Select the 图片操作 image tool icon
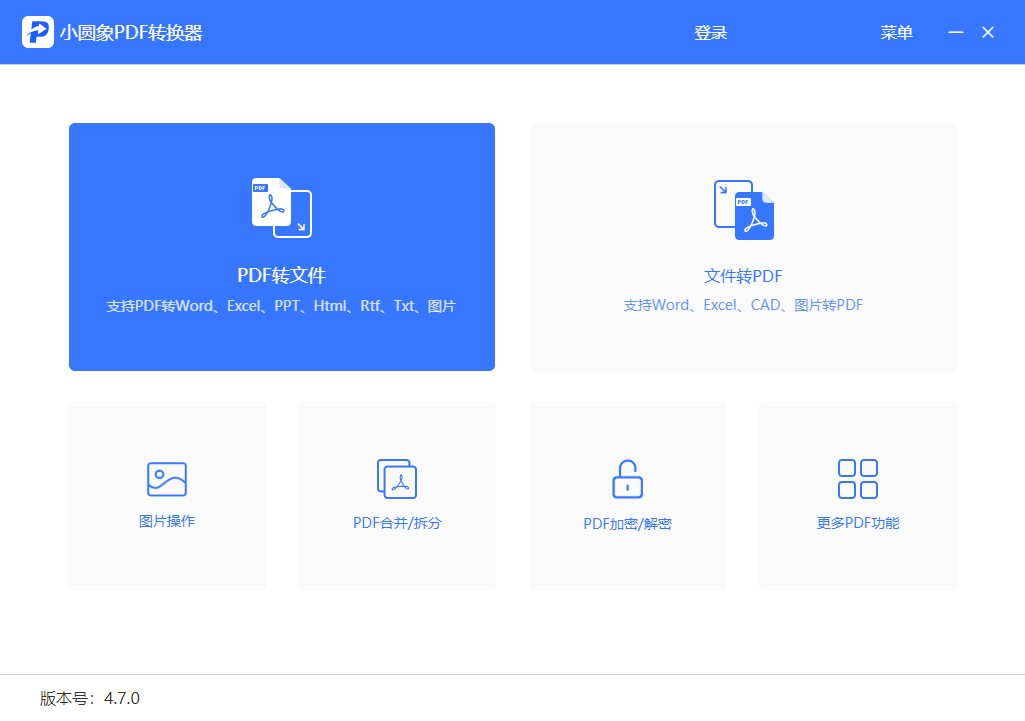The image size is (1025, 721). tap(166, 478)
